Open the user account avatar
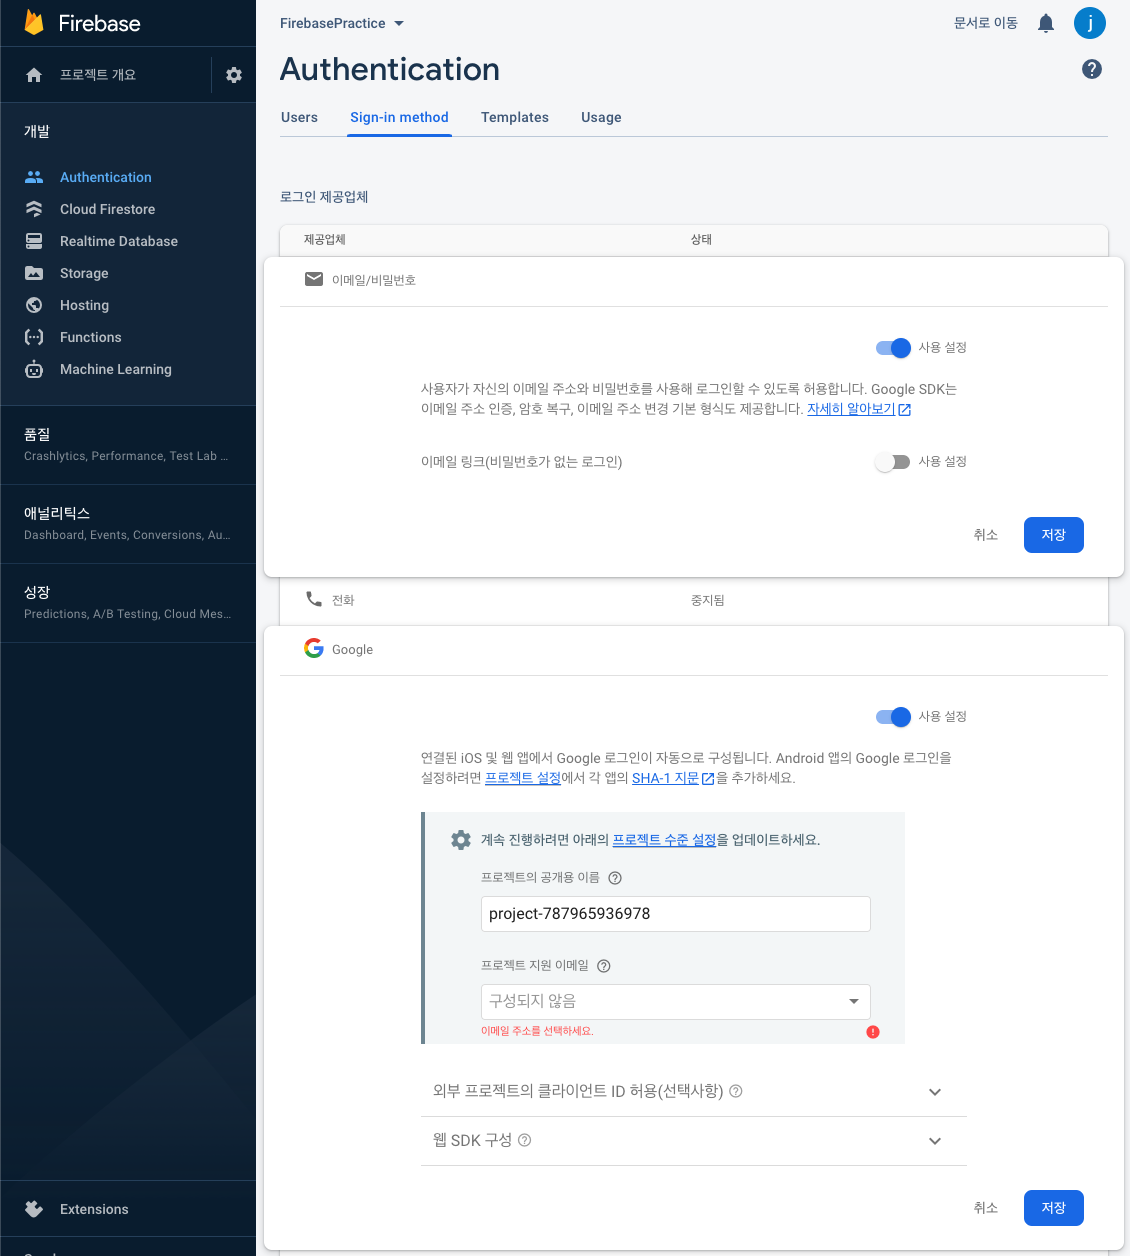This screenshot has width=1130, height=1256. pyautogui.click(x=1090, y=23)
